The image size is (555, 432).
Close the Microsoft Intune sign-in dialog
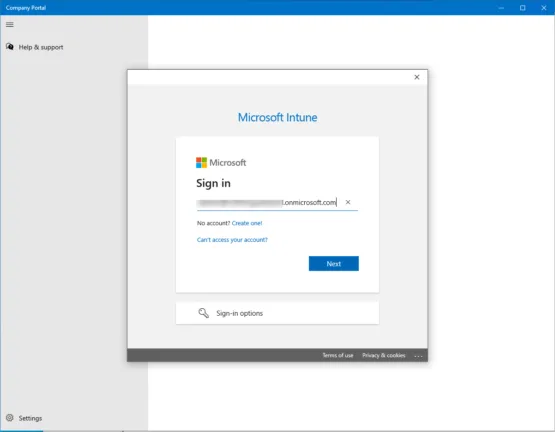[x=417, y=77]
